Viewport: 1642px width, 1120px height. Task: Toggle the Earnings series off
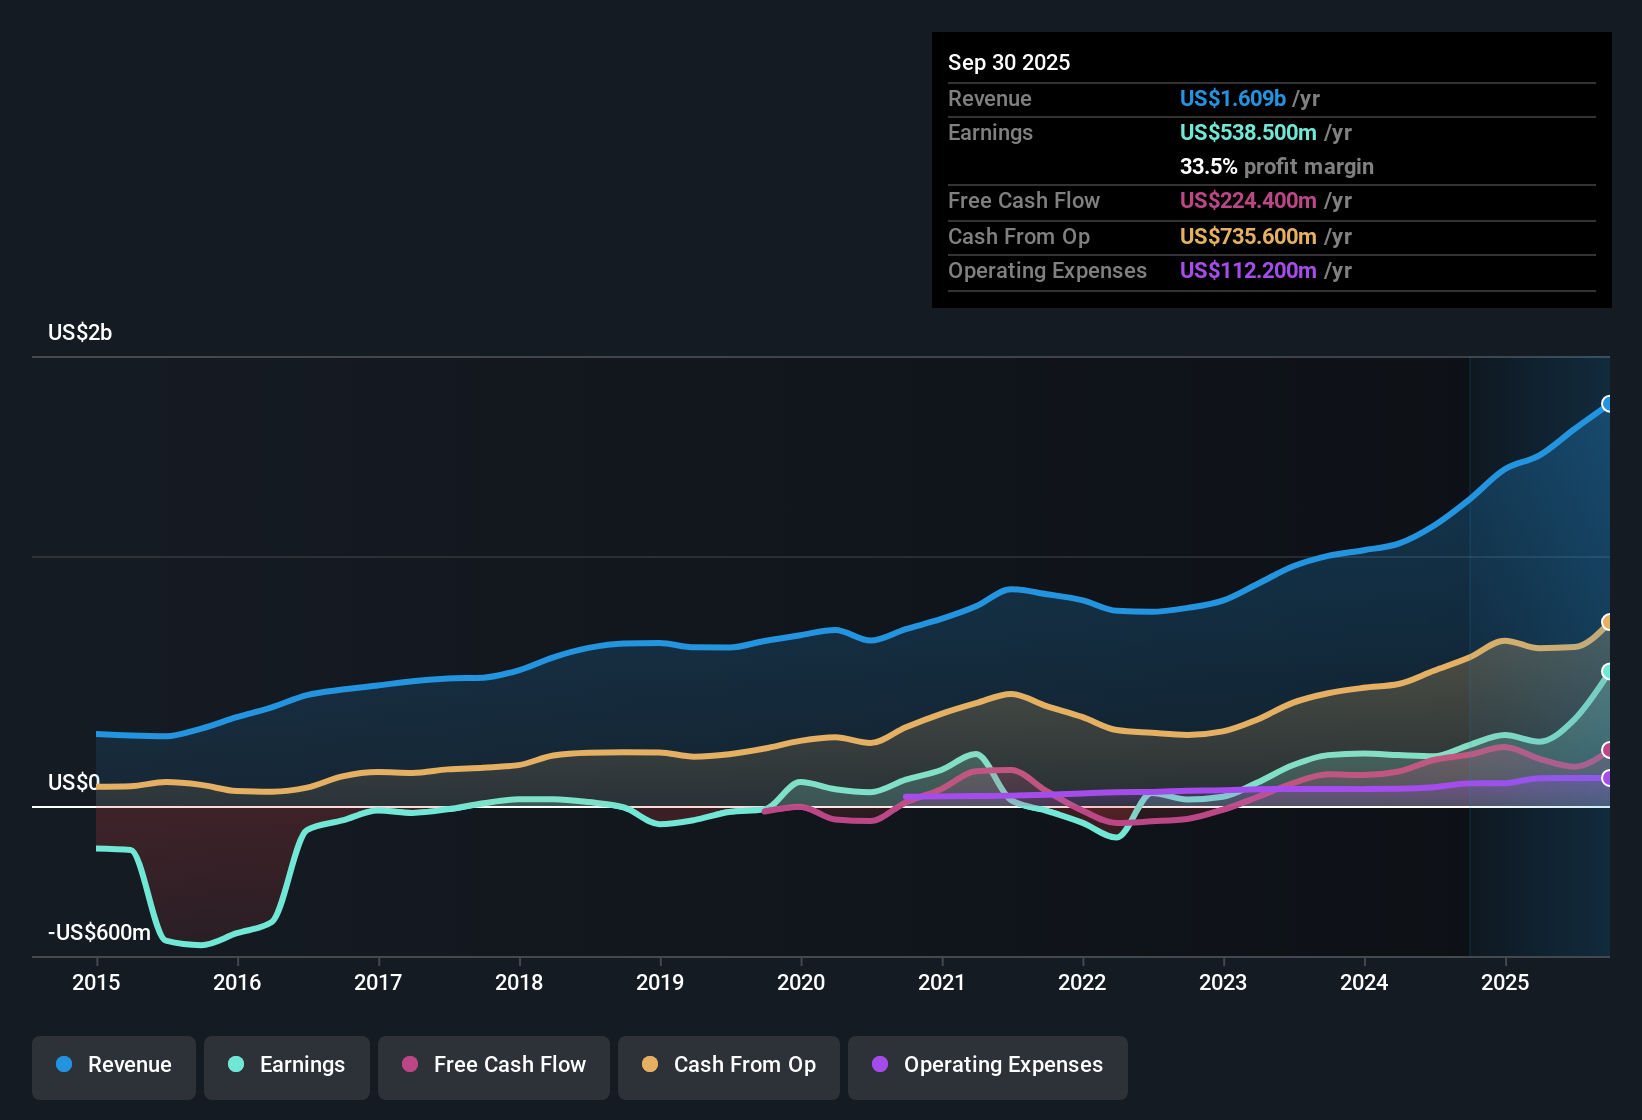pos(286,1065)
